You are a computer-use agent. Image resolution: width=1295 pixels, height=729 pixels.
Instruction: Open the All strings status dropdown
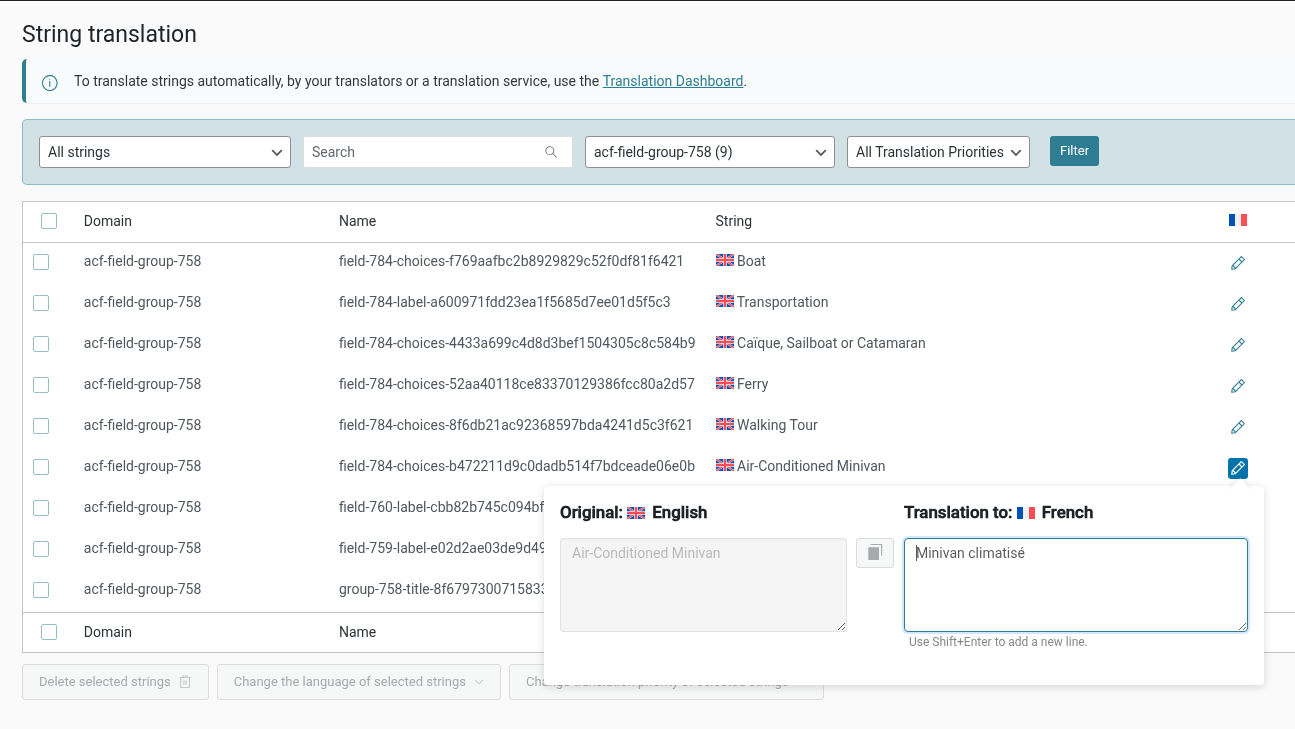(x=165, y=152)
